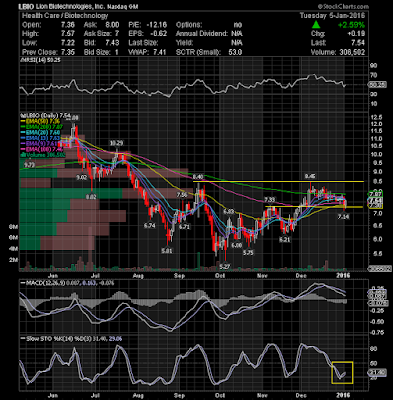Select the Last price 7.54
The height and width of the screenshot is (400, 393).
tap(358, 43)
